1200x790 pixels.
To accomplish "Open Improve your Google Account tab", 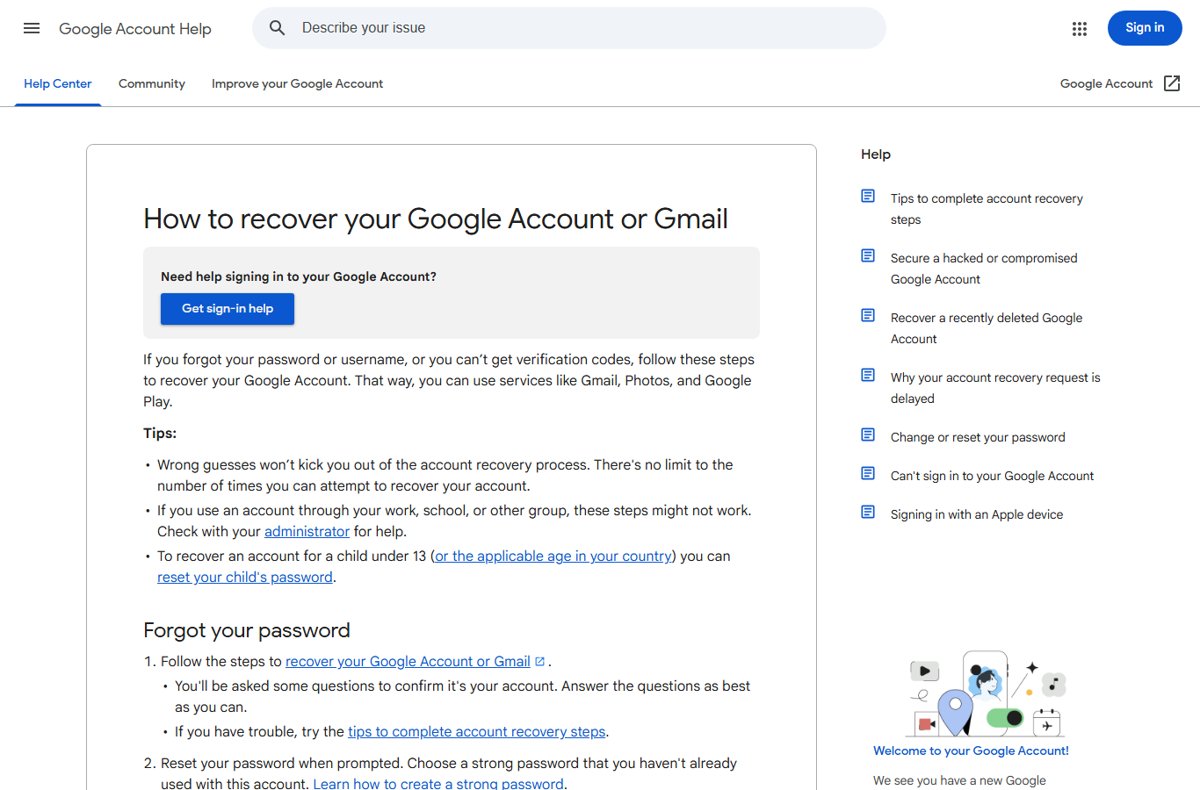I will (x=297, y=84).
